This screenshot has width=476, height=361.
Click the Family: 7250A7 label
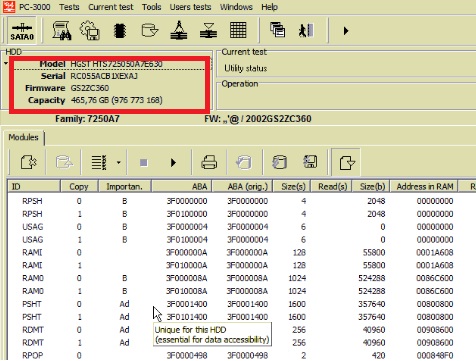[x=87, y=119]
